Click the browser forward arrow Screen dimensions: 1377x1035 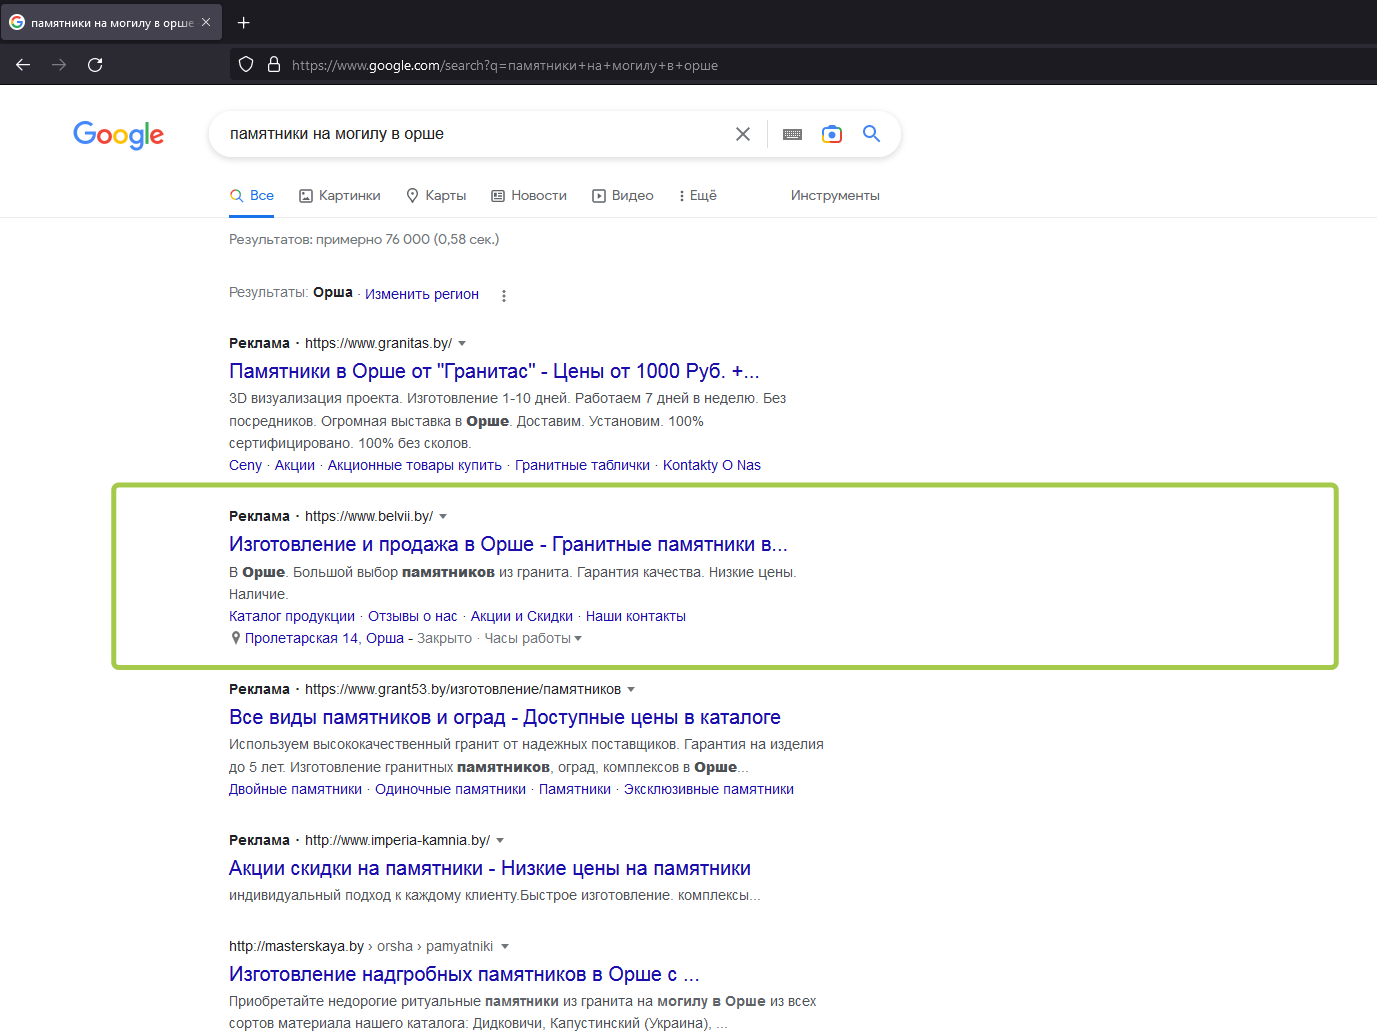(59, 65)
